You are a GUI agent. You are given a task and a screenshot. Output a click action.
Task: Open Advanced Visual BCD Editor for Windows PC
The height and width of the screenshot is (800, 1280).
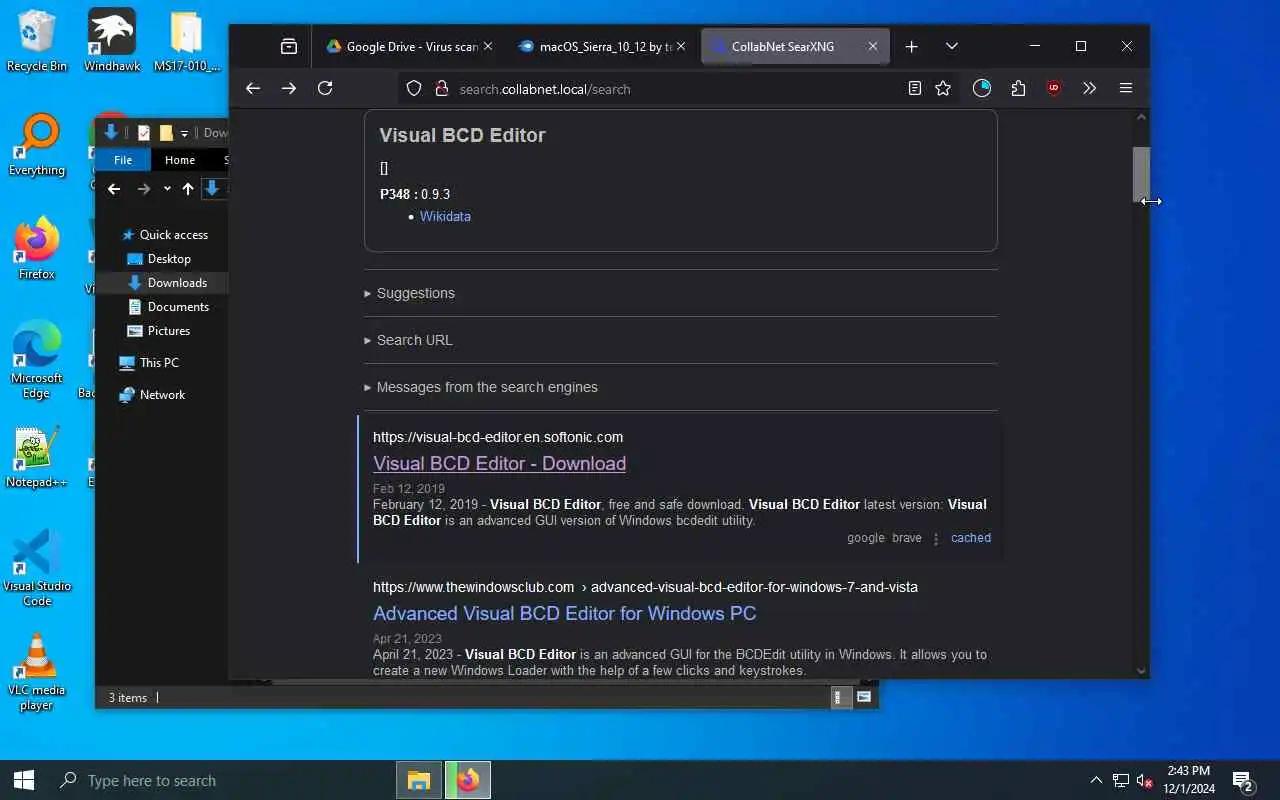point(564,613)
